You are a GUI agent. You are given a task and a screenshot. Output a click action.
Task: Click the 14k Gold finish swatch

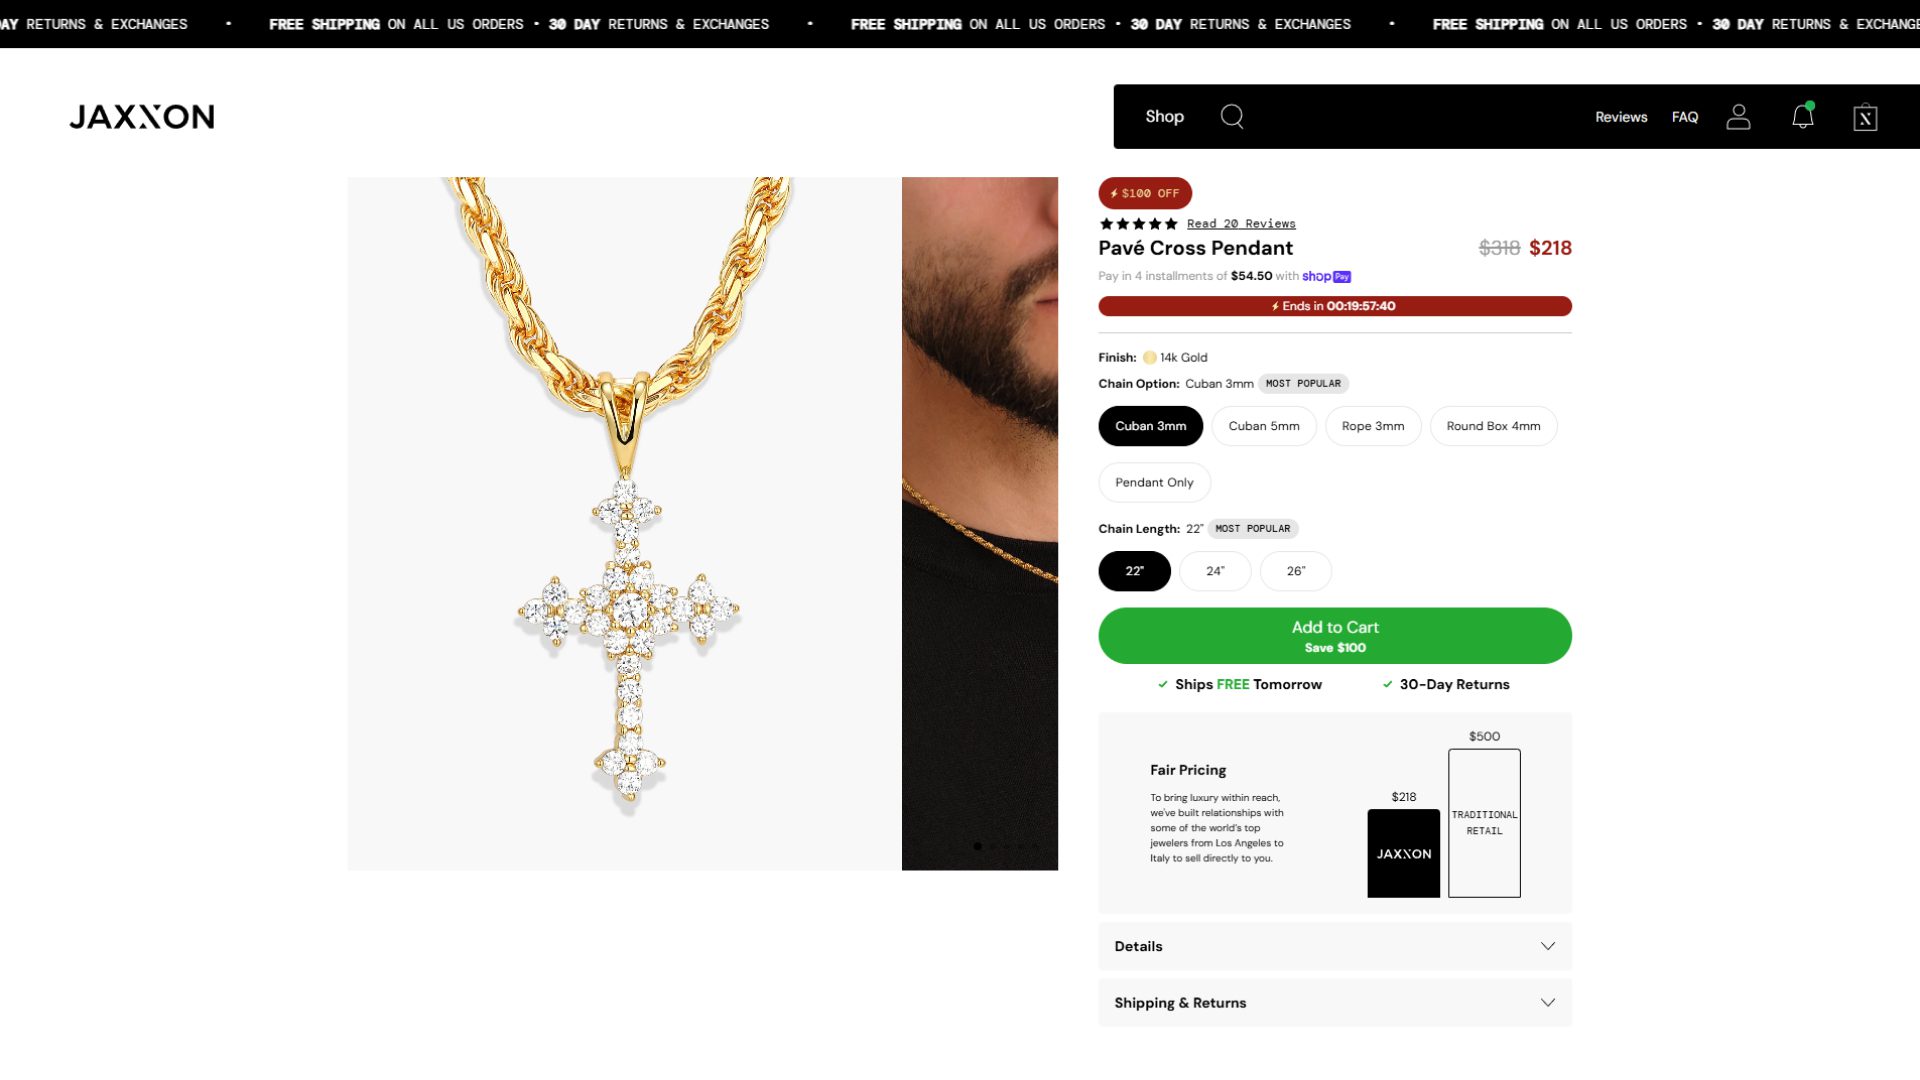[x=1150, y=358]
